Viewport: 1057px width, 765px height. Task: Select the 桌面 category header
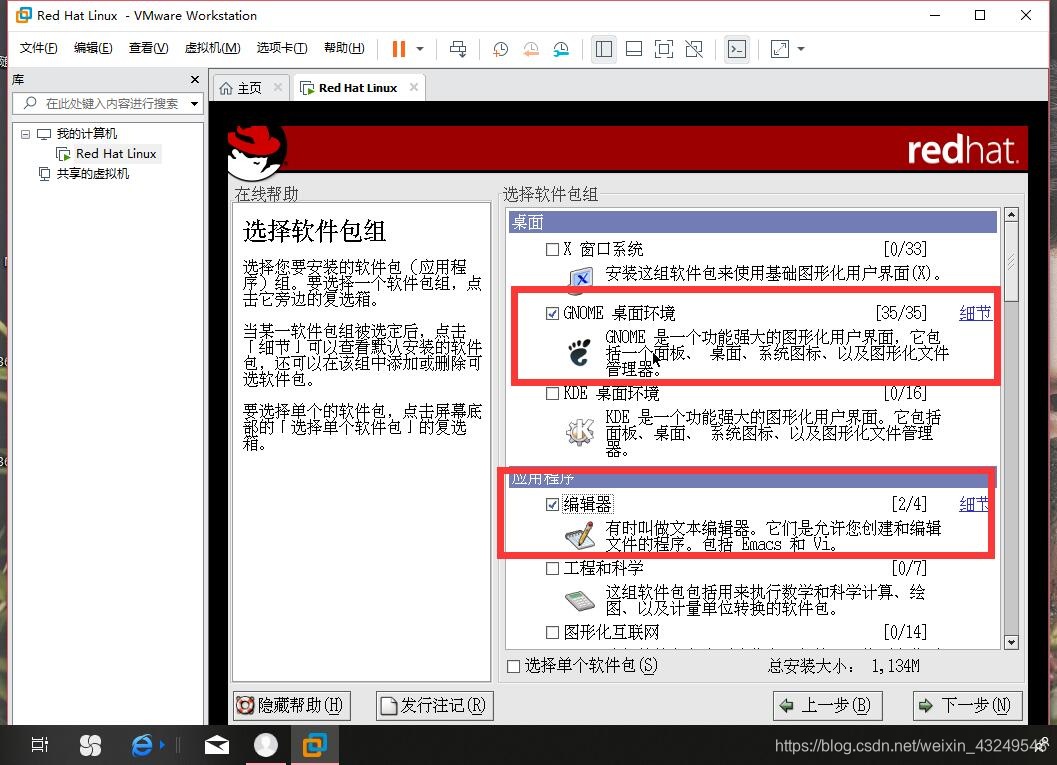tap(752, 222)
